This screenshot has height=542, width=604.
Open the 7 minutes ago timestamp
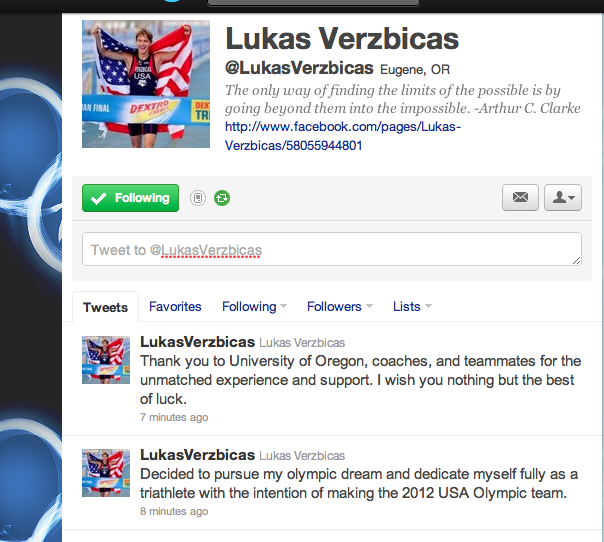coord(174,417)
